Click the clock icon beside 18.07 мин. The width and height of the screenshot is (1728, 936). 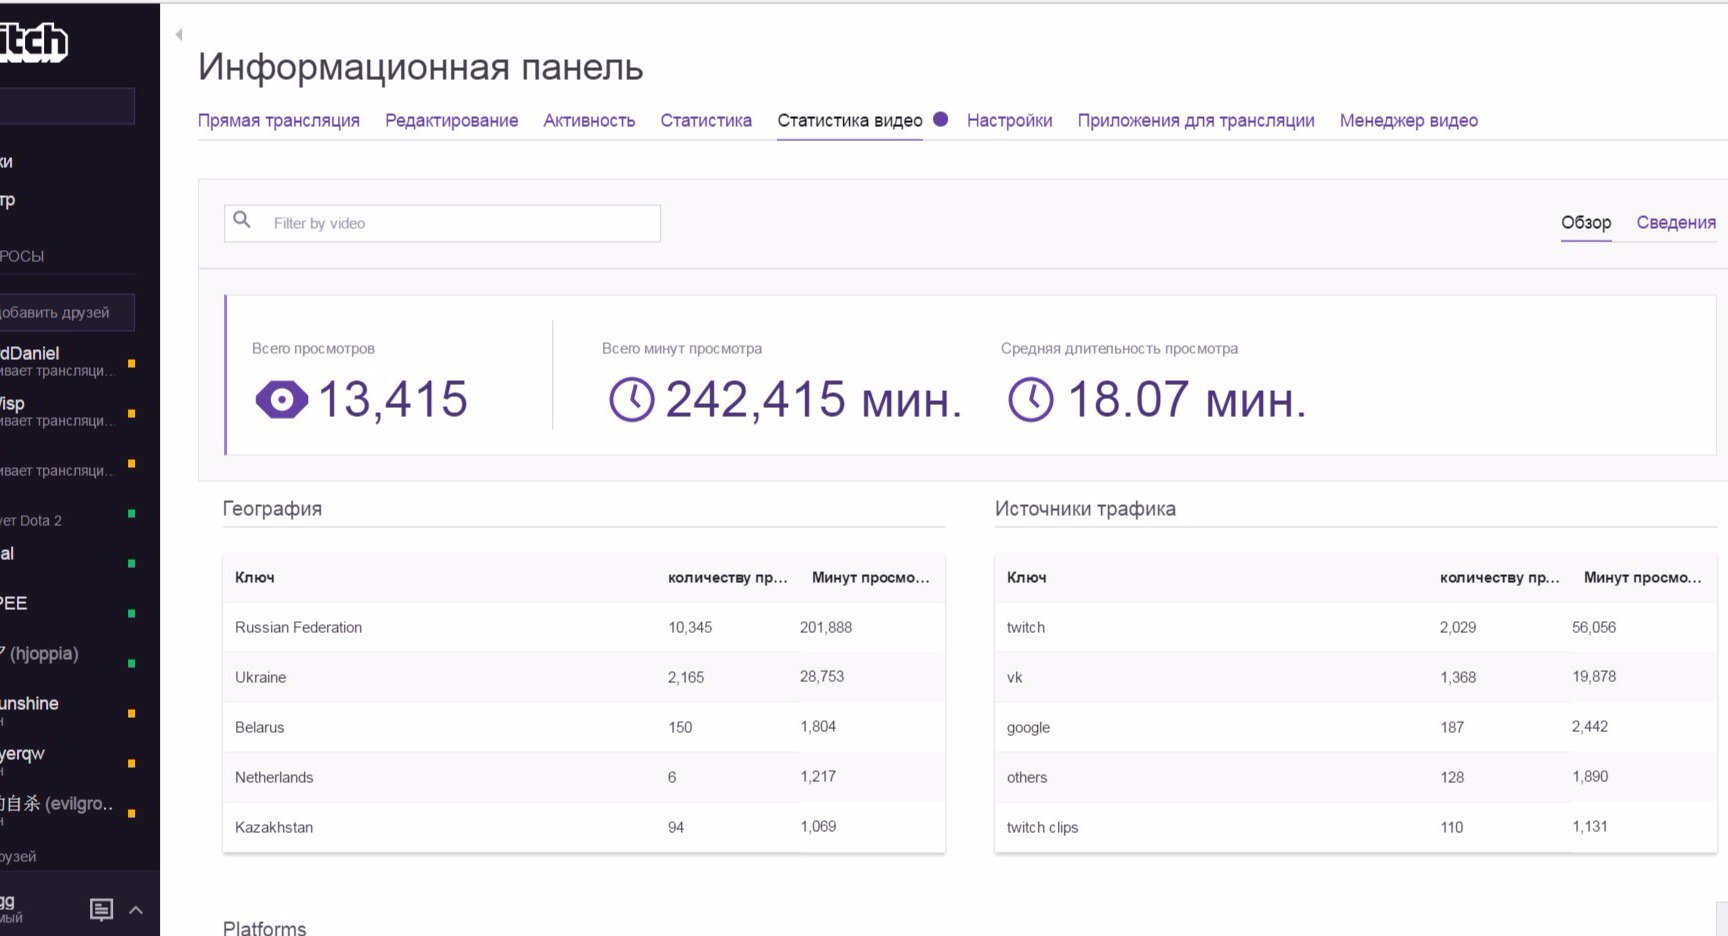pyautogui.click(x=1030, y=400)
